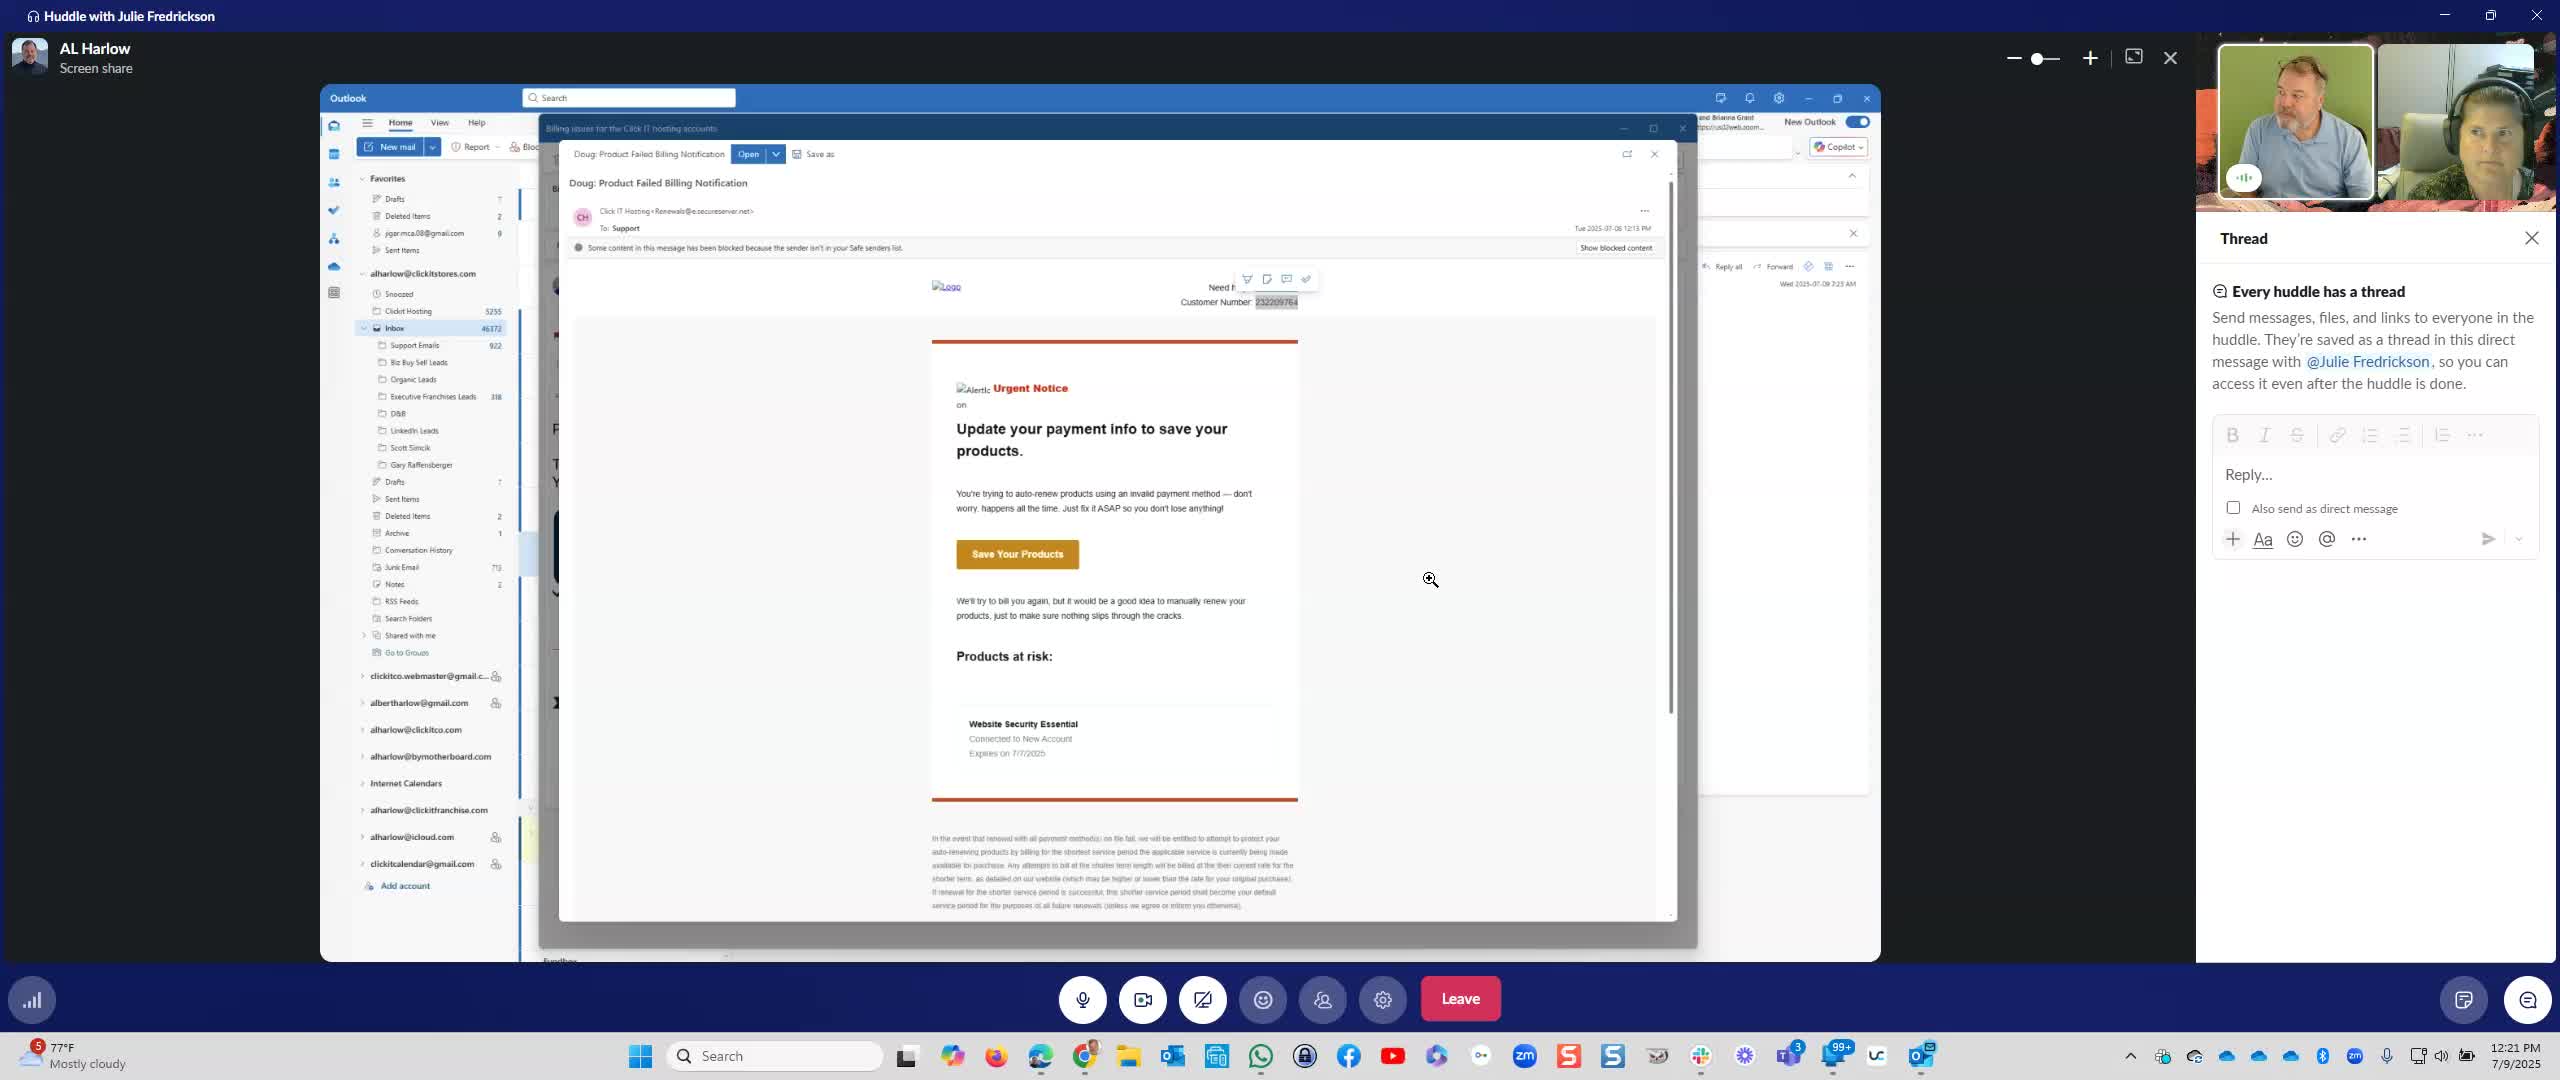Open Zoom from the taskbar
The height and width of the screenshot is (1080, 2560).
(1525, 1056)
